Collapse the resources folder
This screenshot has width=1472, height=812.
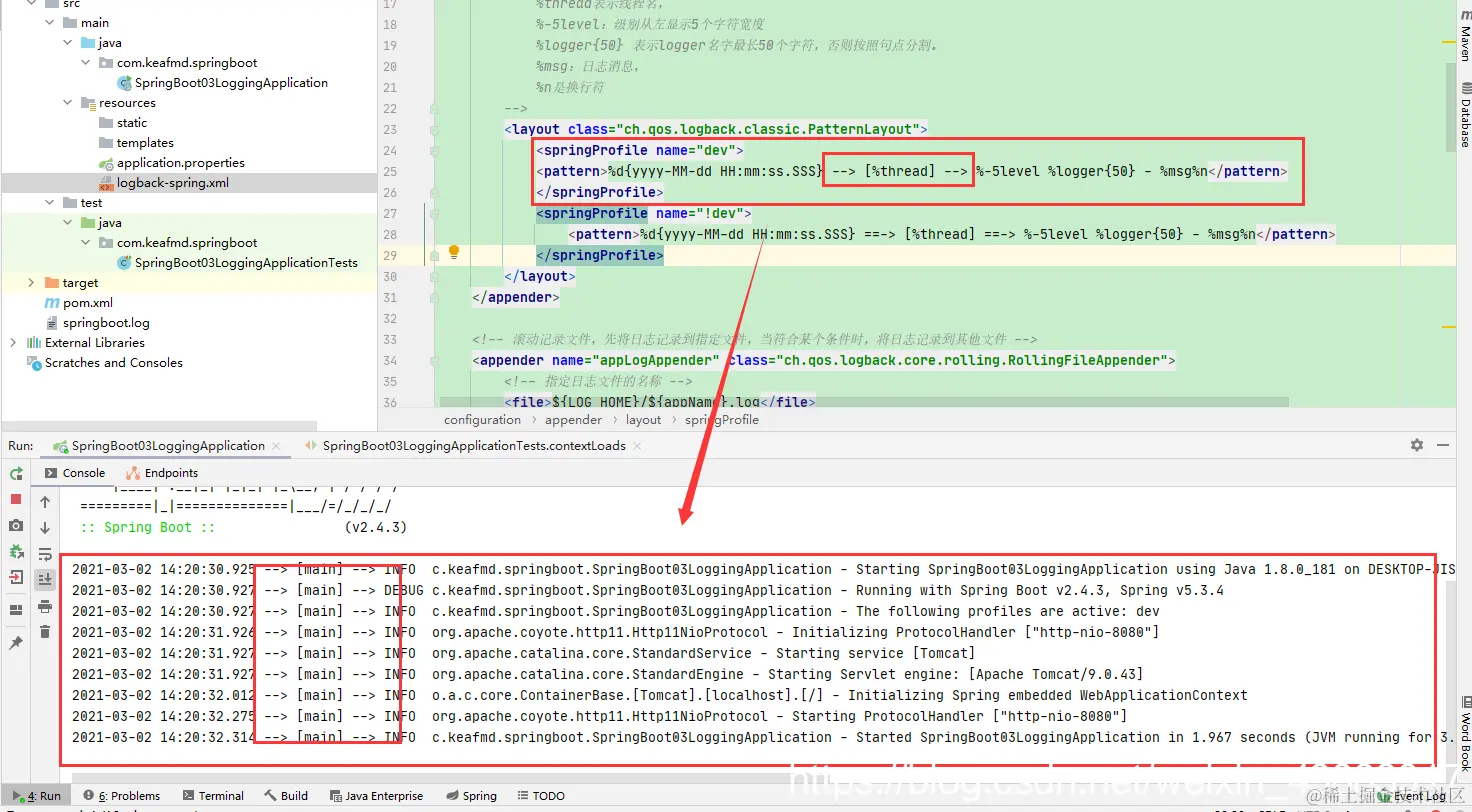[x=68, y=103]
